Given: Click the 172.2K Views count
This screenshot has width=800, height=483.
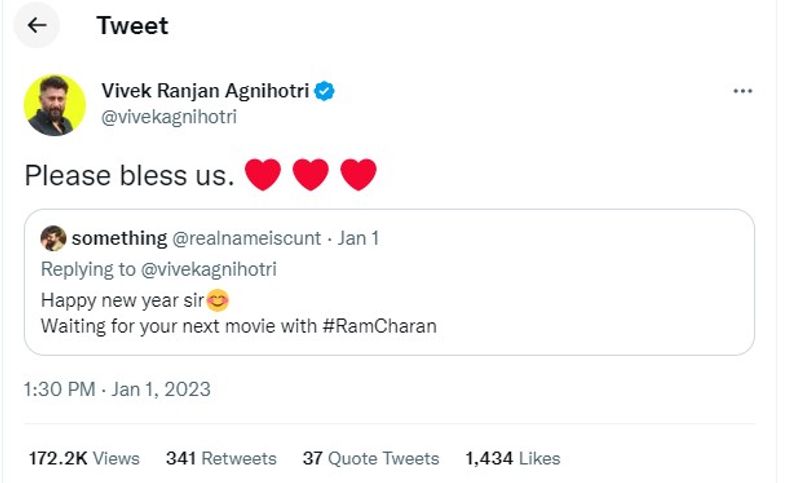Looking at the screenshot, I should 84,458.
